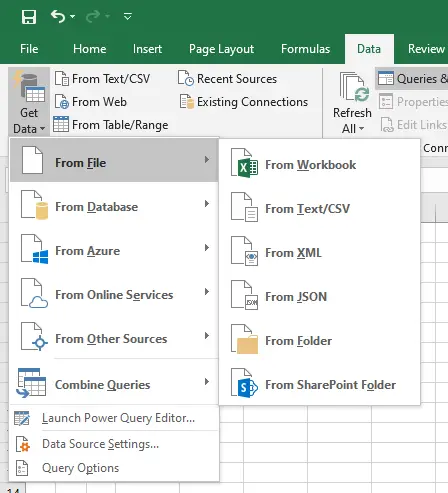Click the From Azure Windows-logo icon

click(x=40, y=257)
